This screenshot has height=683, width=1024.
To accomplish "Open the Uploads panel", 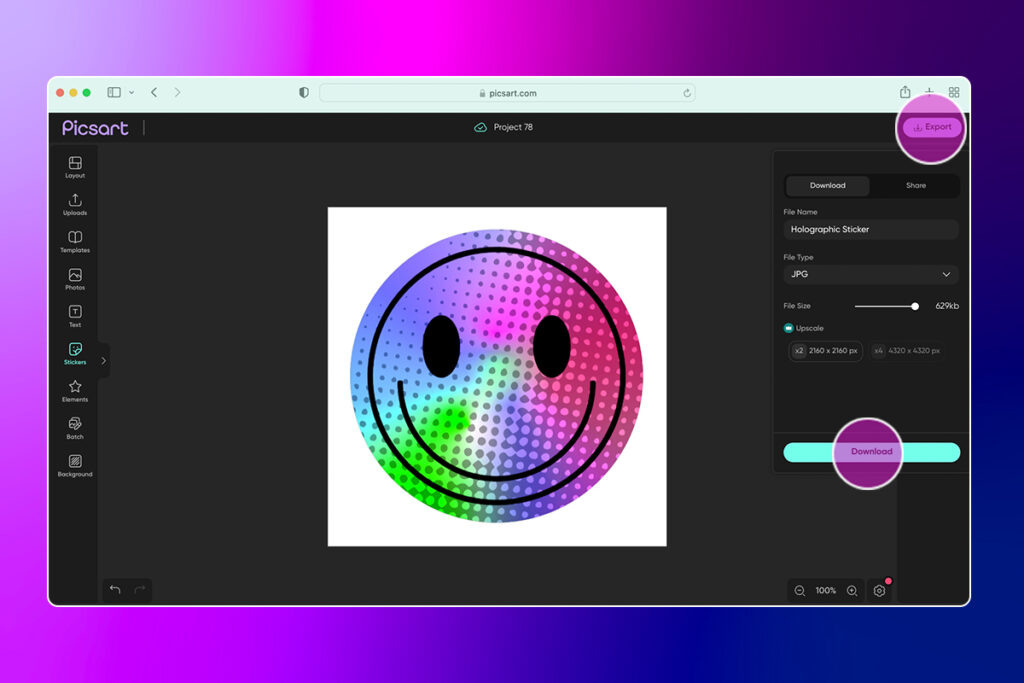I will pyautogui.click(x=74, y=203).
